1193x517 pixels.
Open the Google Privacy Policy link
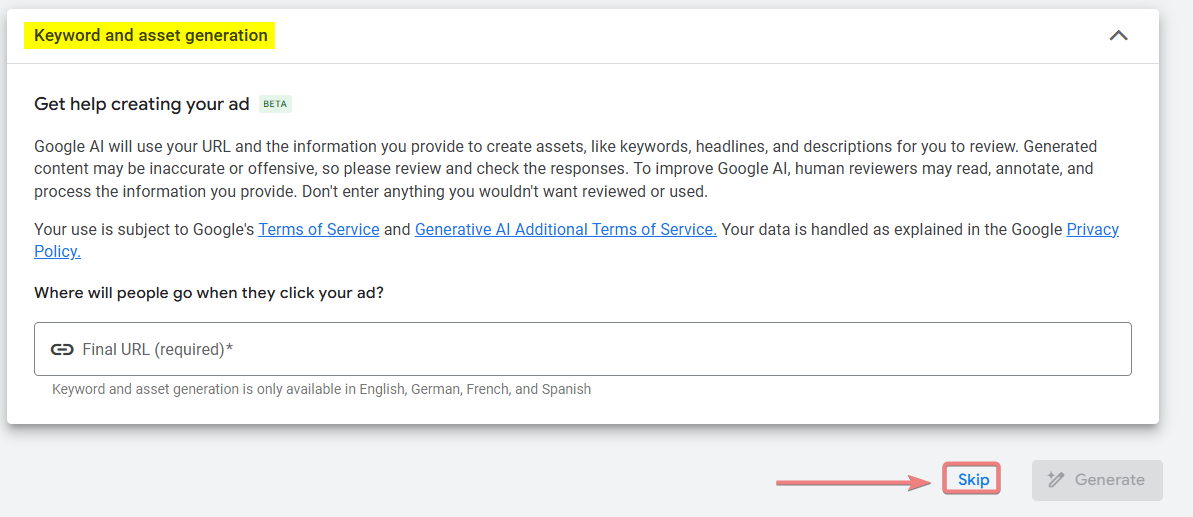[1092, 229]
